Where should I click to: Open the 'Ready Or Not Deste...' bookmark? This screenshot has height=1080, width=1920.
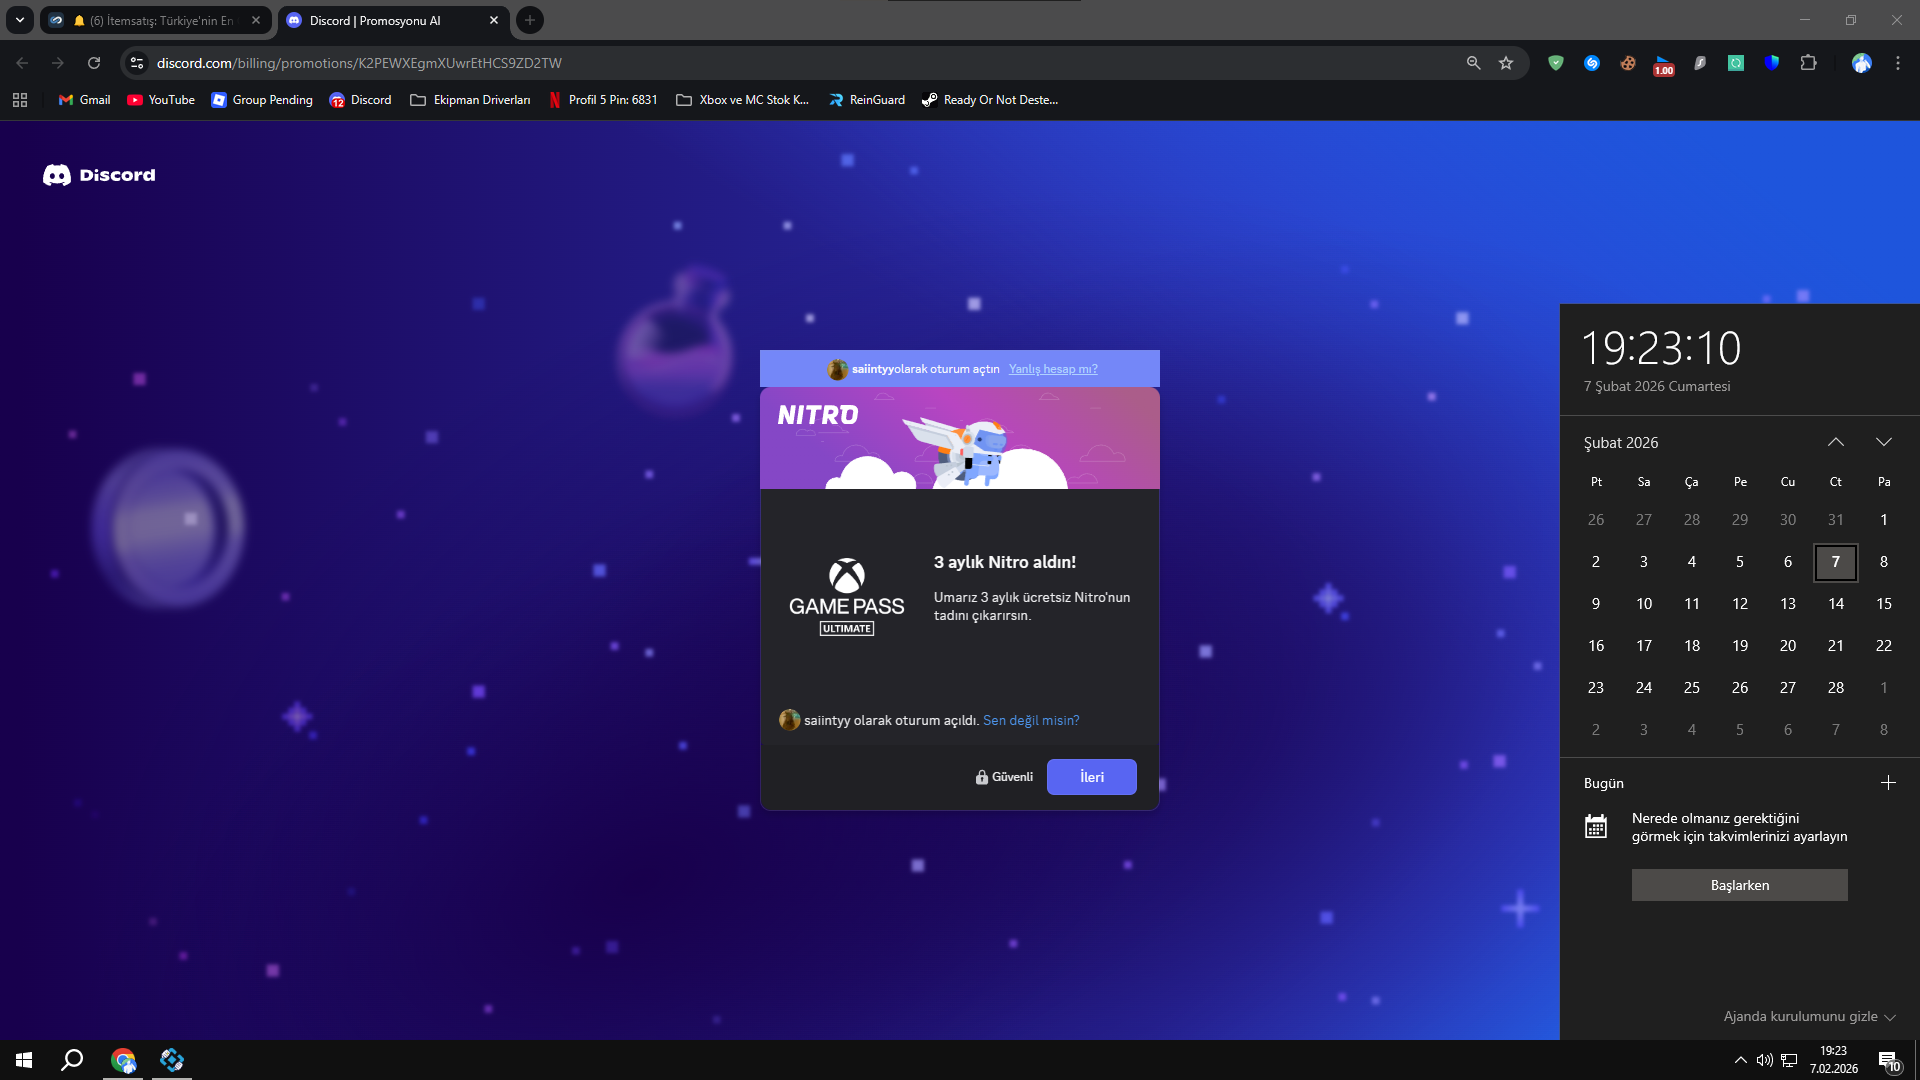(x=990, y=100)
